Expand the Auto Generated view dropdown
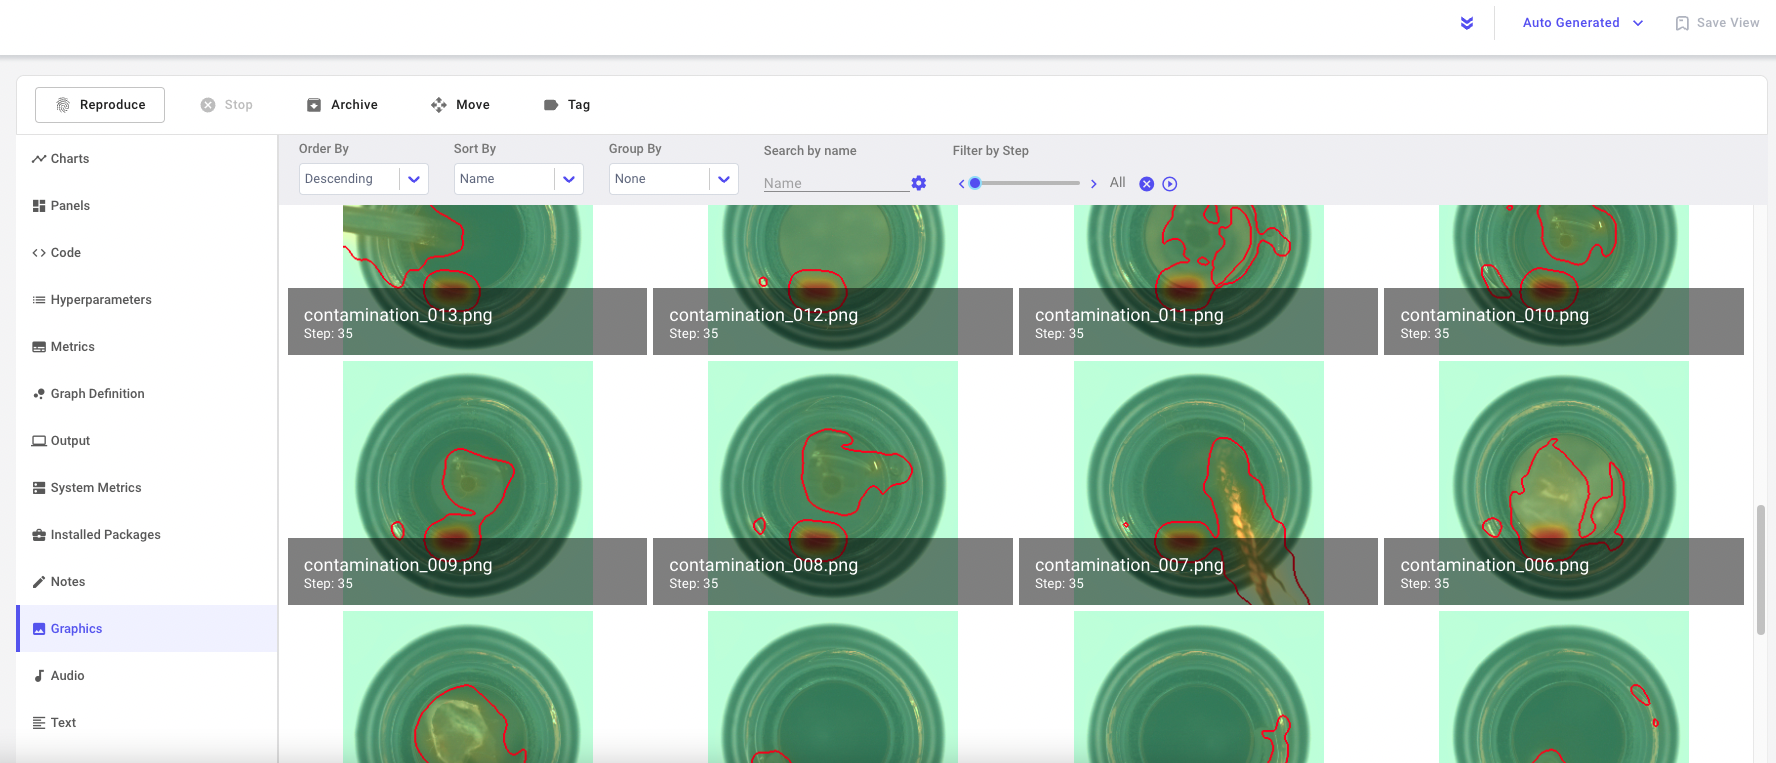1776x763 pixels. [1582, 23]
